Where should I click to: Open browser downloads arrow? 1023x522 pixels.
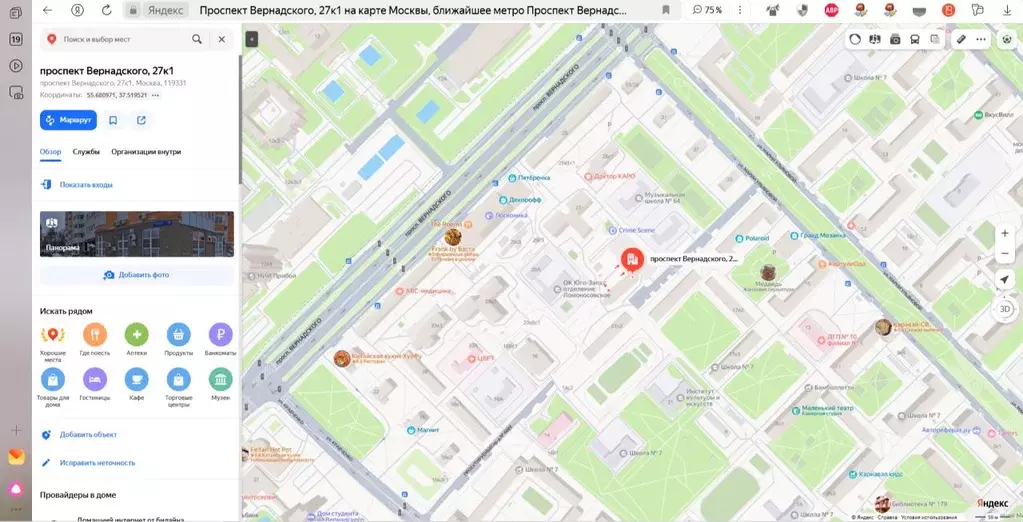point(1007,10)
